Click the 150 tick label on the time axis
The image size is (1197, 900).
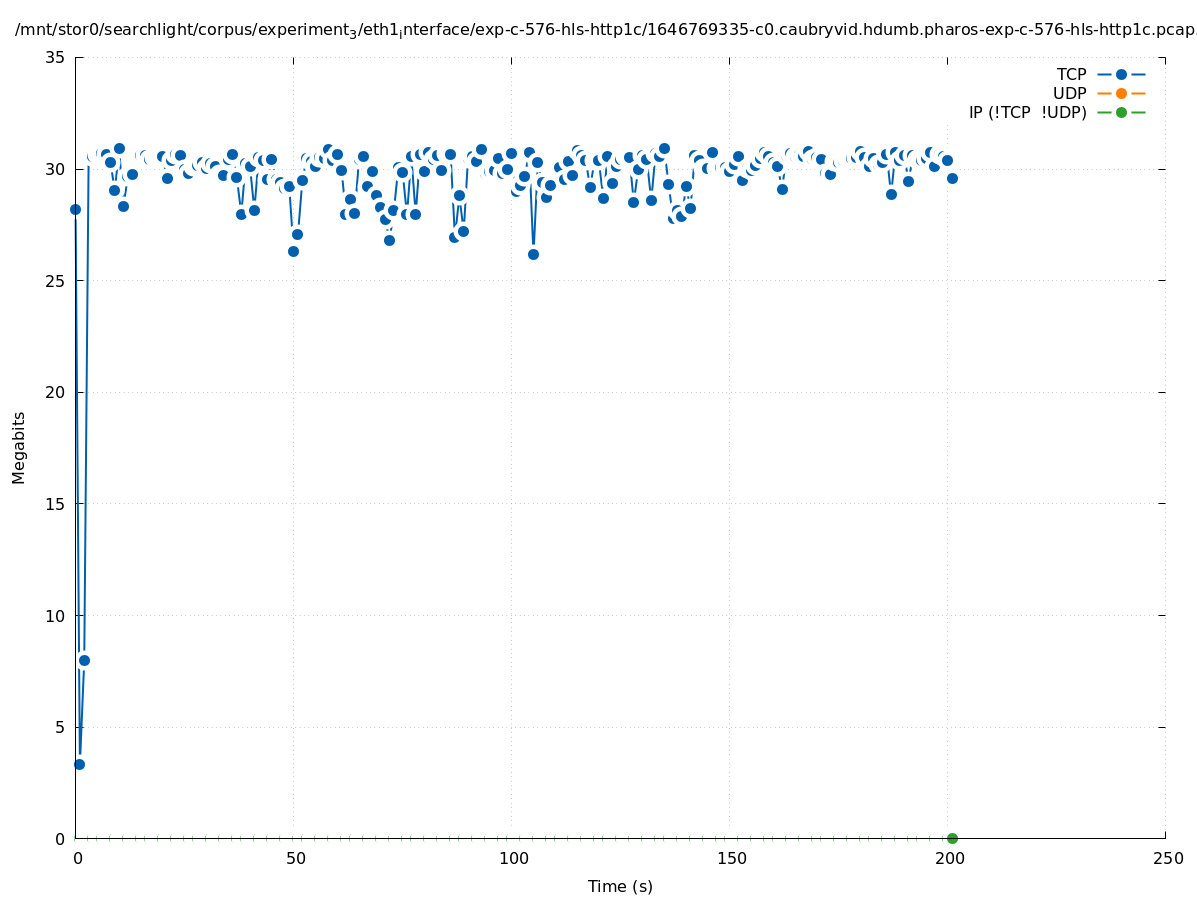(x=731, y=859)
